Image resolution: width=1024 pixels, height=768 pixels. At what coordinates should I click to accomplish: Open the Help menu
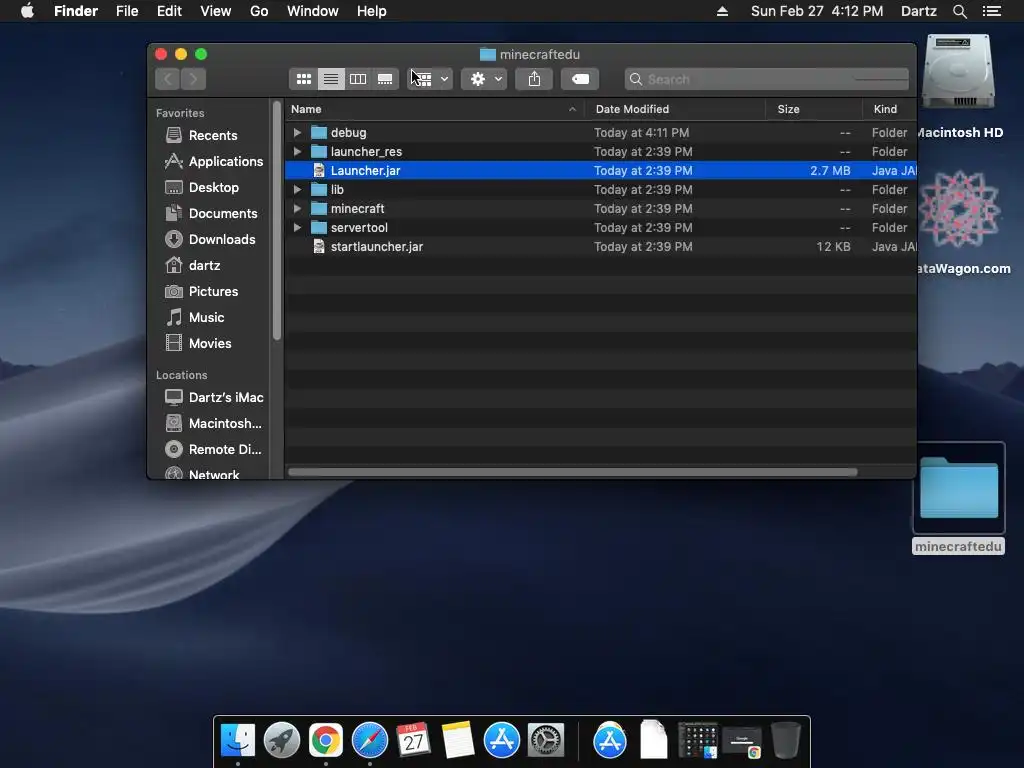coord(372,11)
